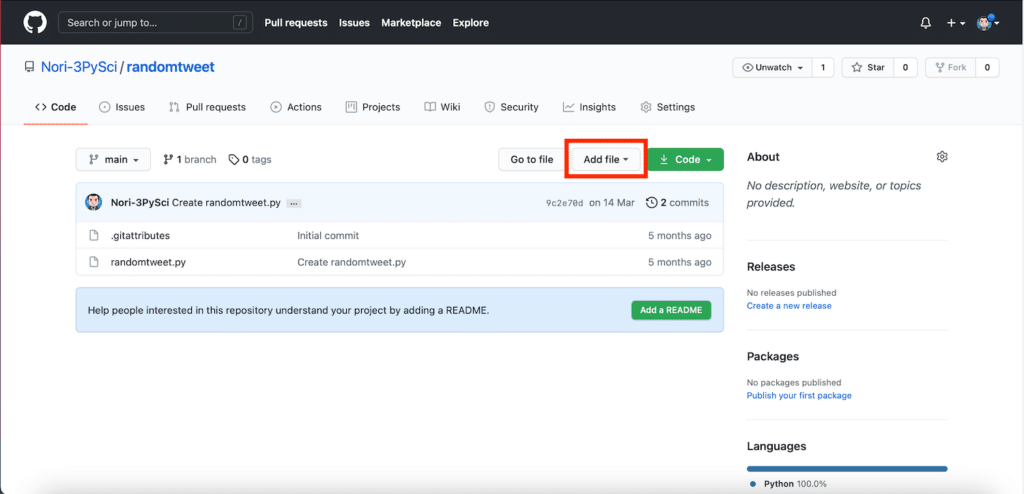
Task: Switch to the Issues tab
Action: 121,107
